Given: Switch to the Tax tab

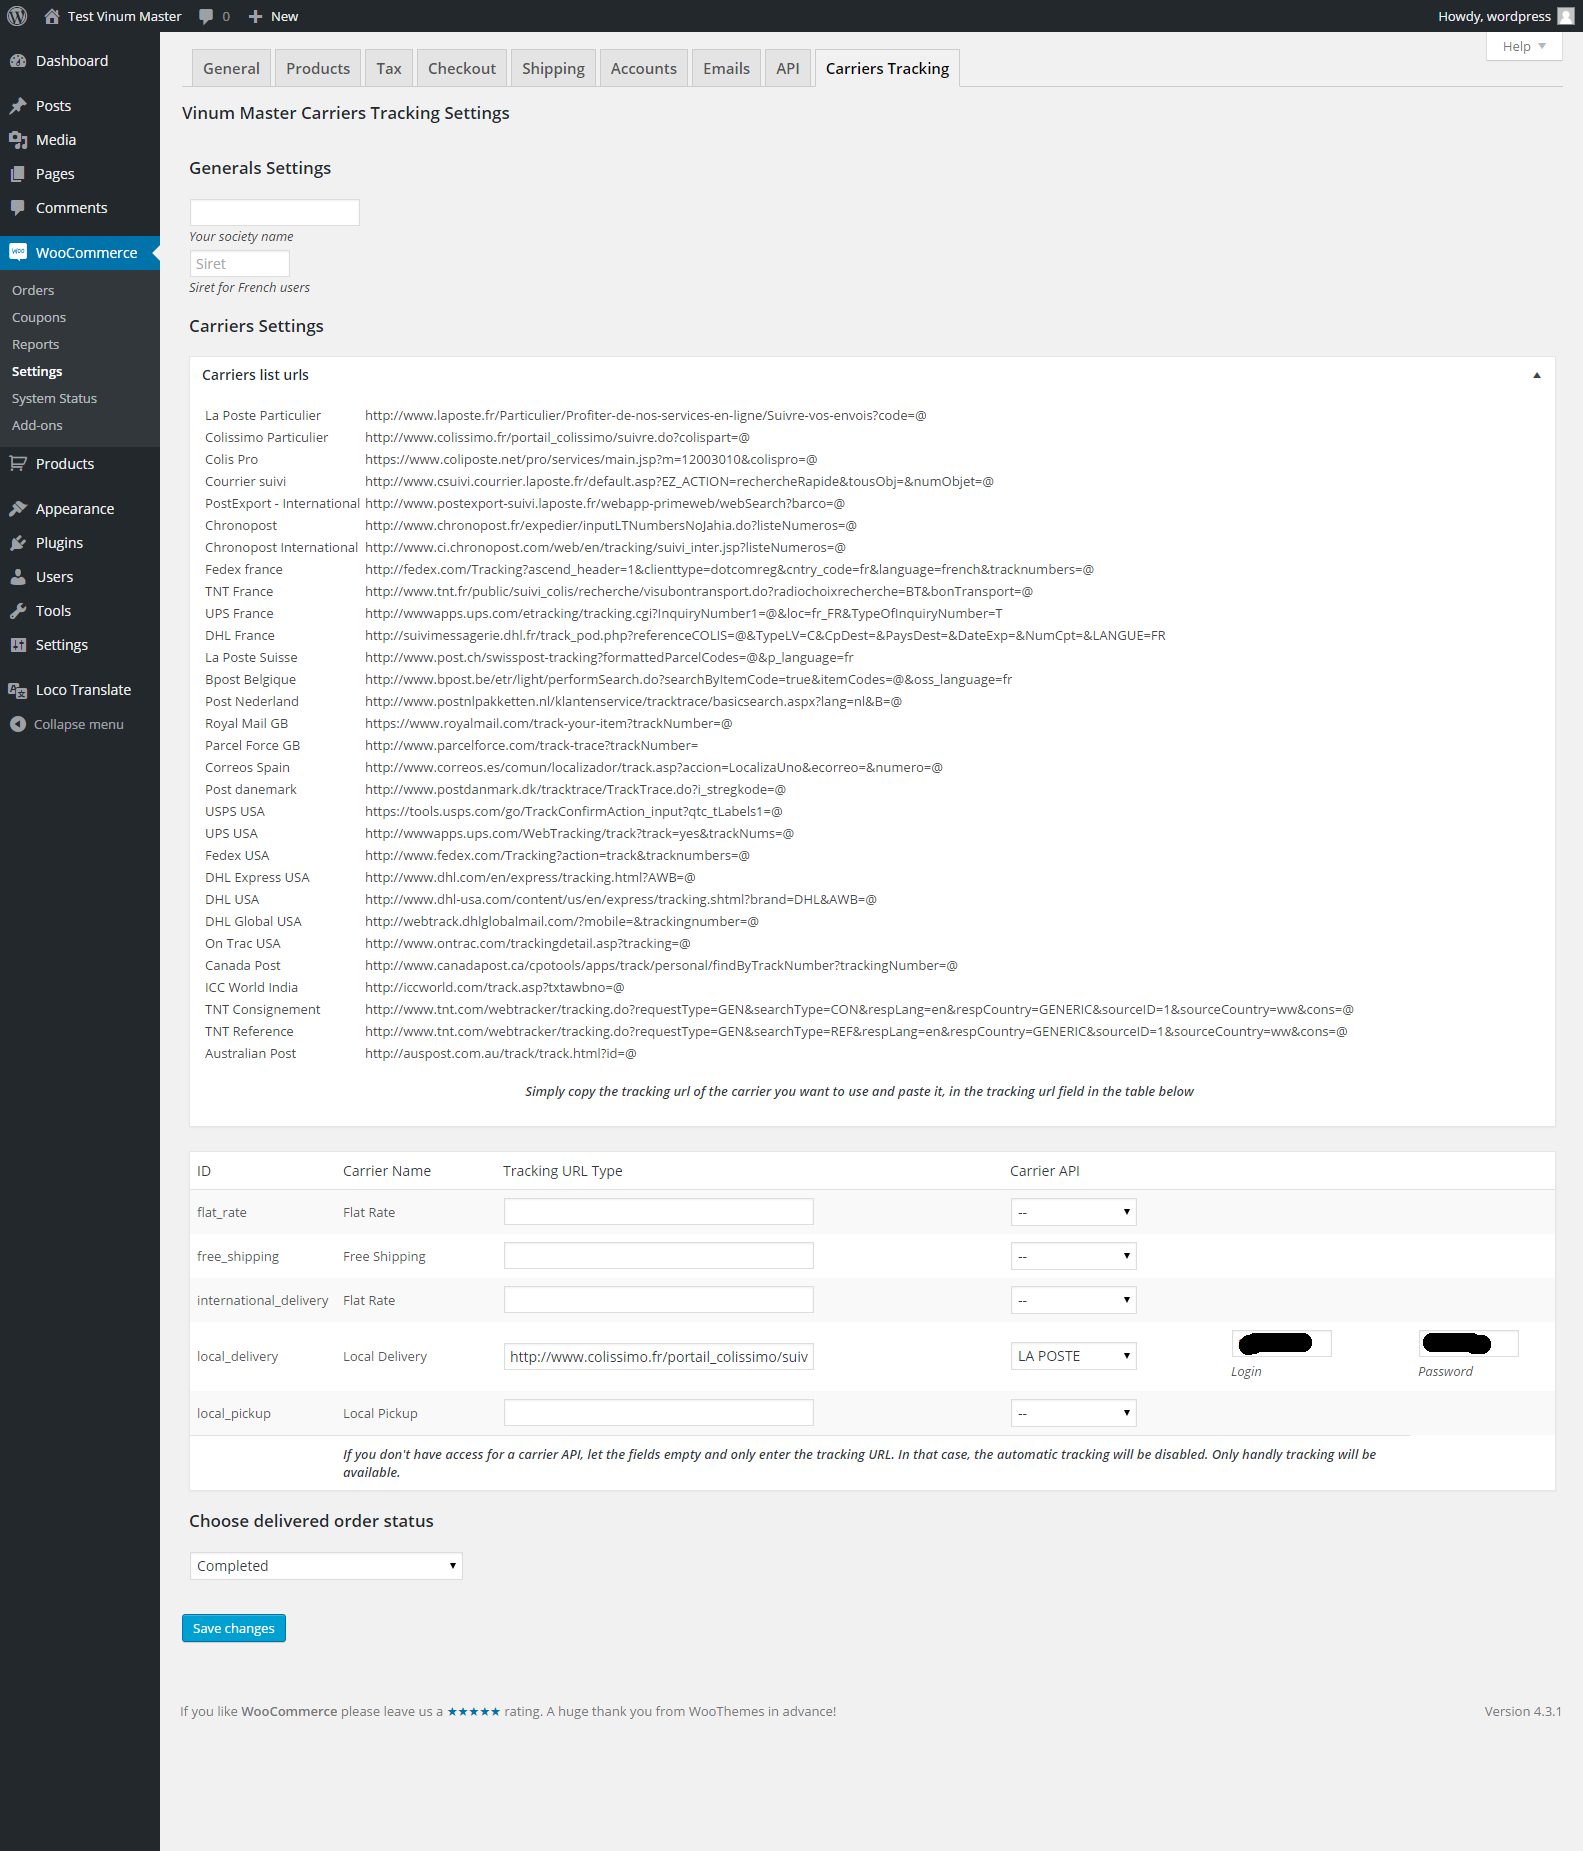Looking at the screenshot, I should [389, 68].
